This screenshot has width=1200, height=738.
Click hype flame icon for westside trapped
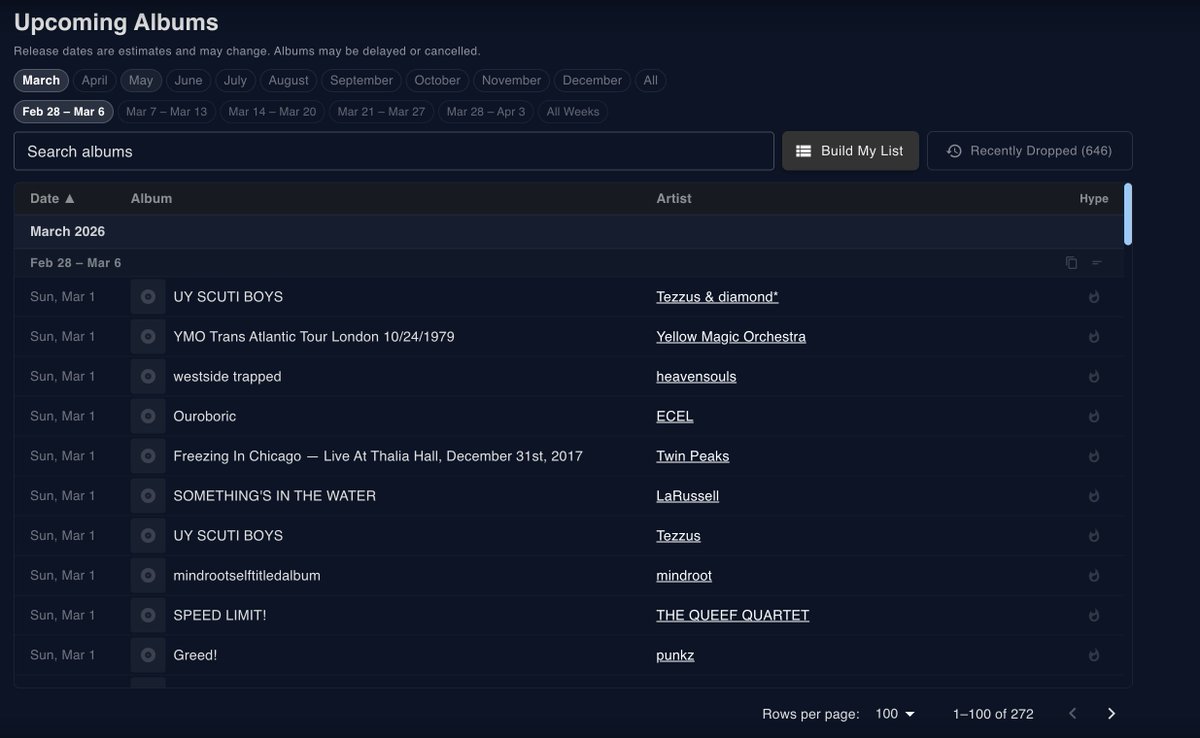coord(1094,377)
